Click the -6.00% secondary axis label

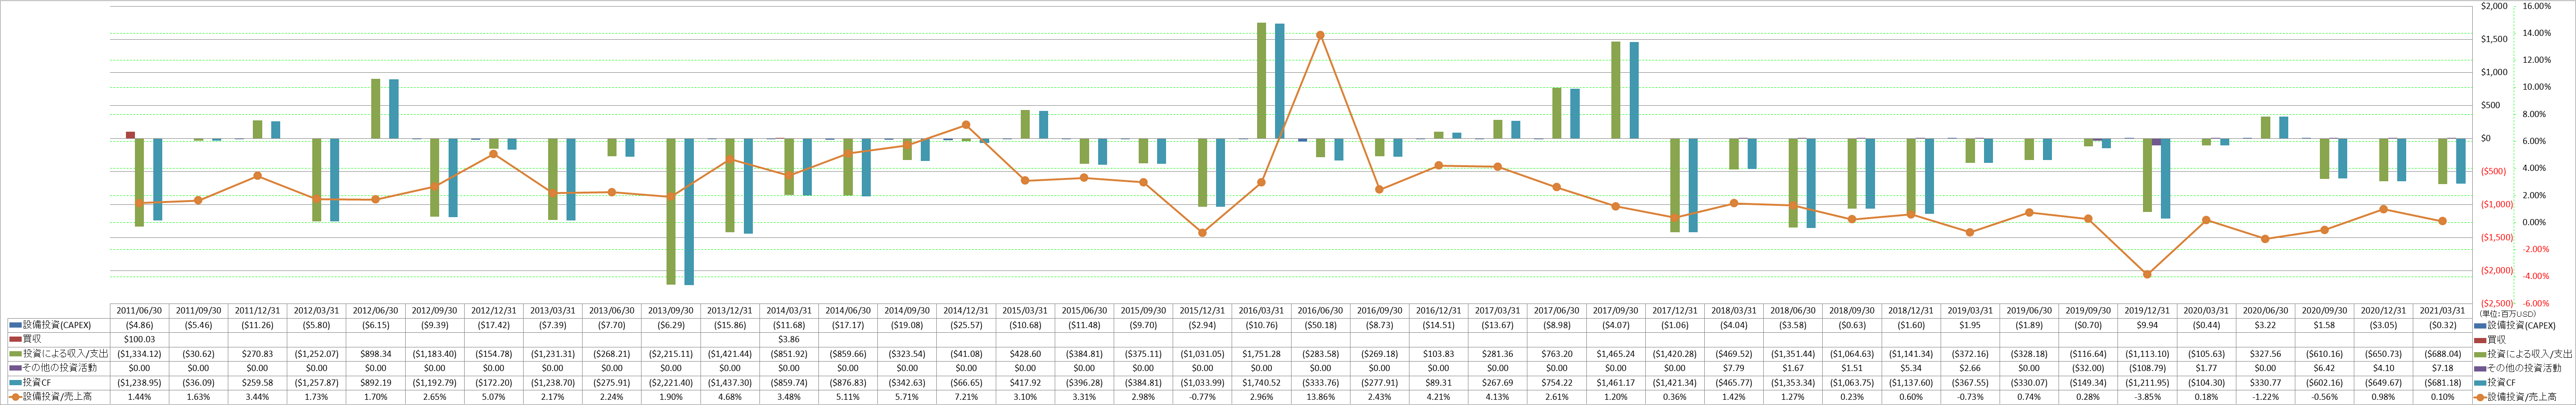[x=2537, y=303]
